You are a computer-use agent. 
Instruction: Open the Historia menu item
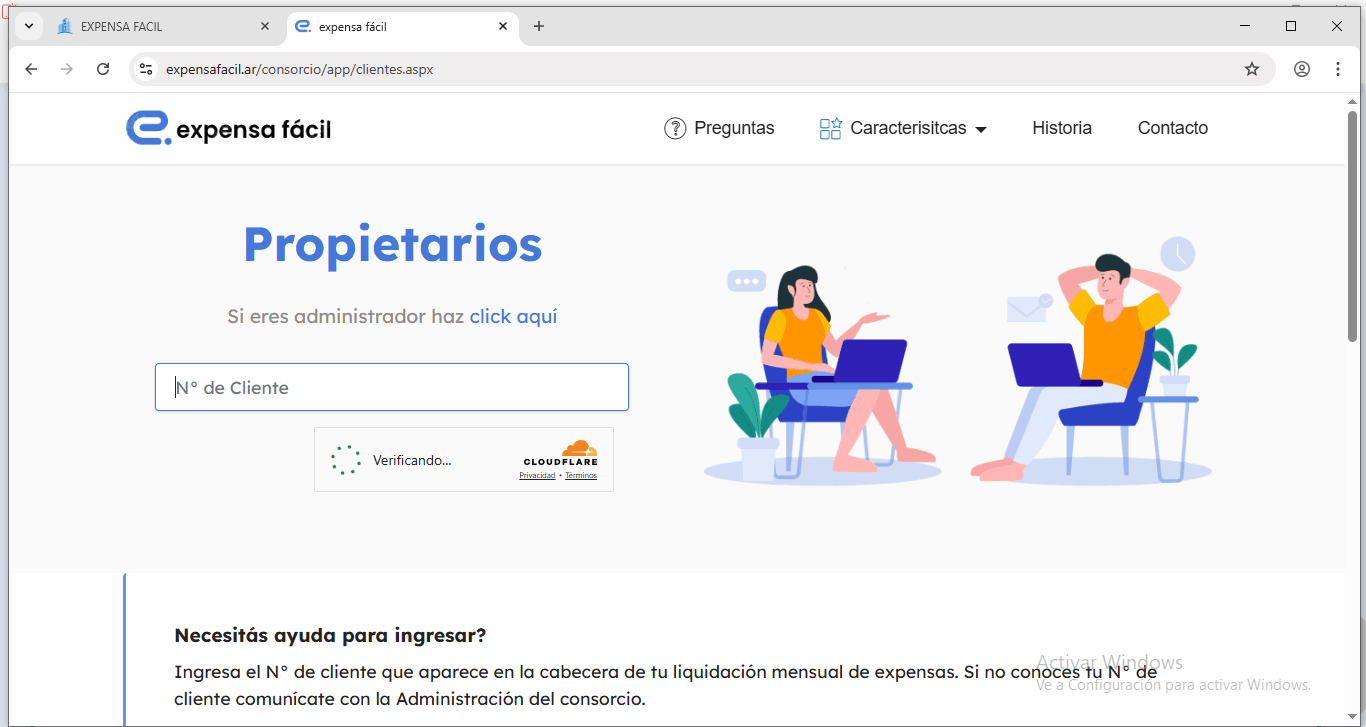[x=1062, y=128]
